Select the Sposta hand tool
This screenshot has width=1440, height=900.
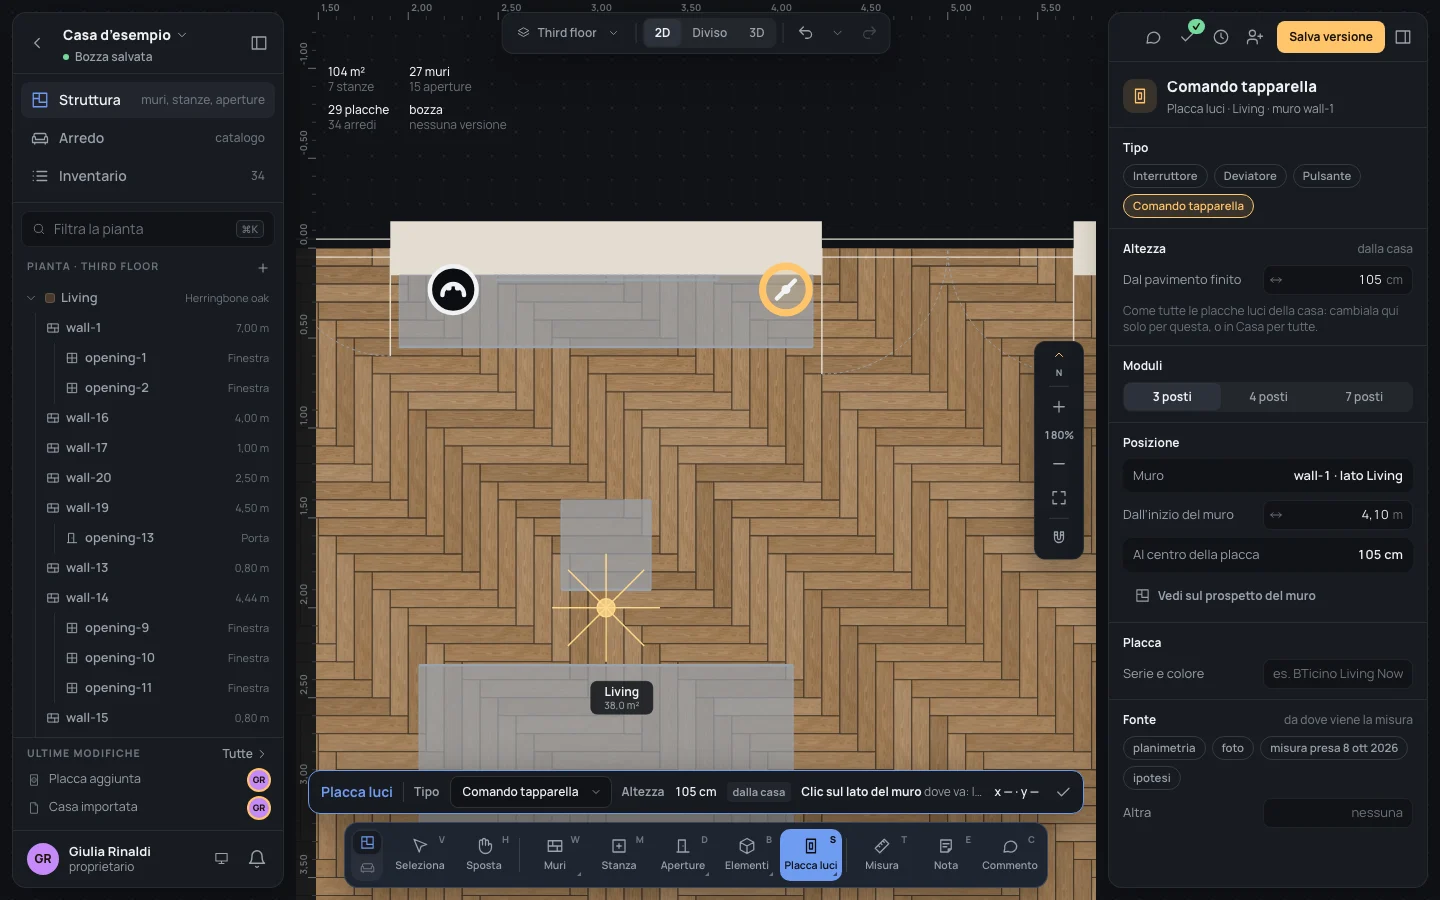click(484, 855)
